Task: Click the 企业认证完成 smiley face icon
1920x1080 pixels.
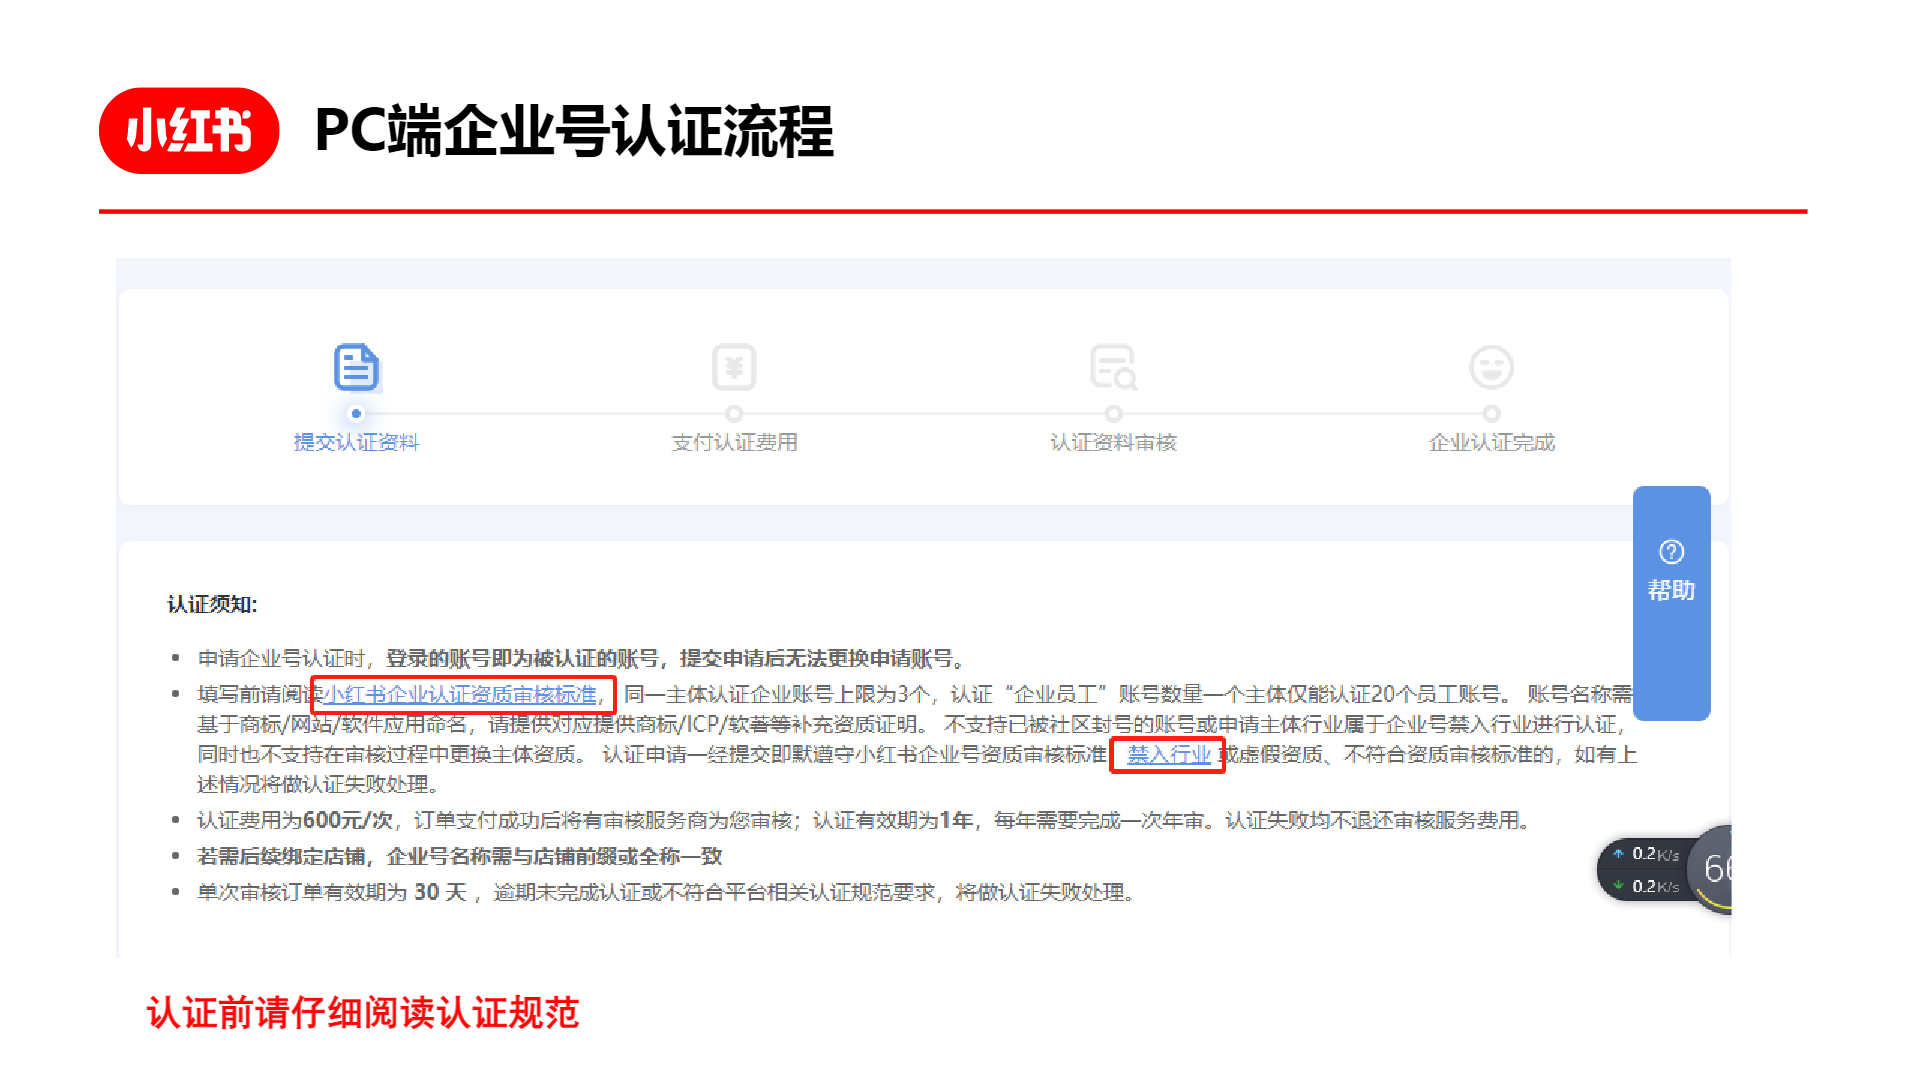Action: pos(1491,367)
